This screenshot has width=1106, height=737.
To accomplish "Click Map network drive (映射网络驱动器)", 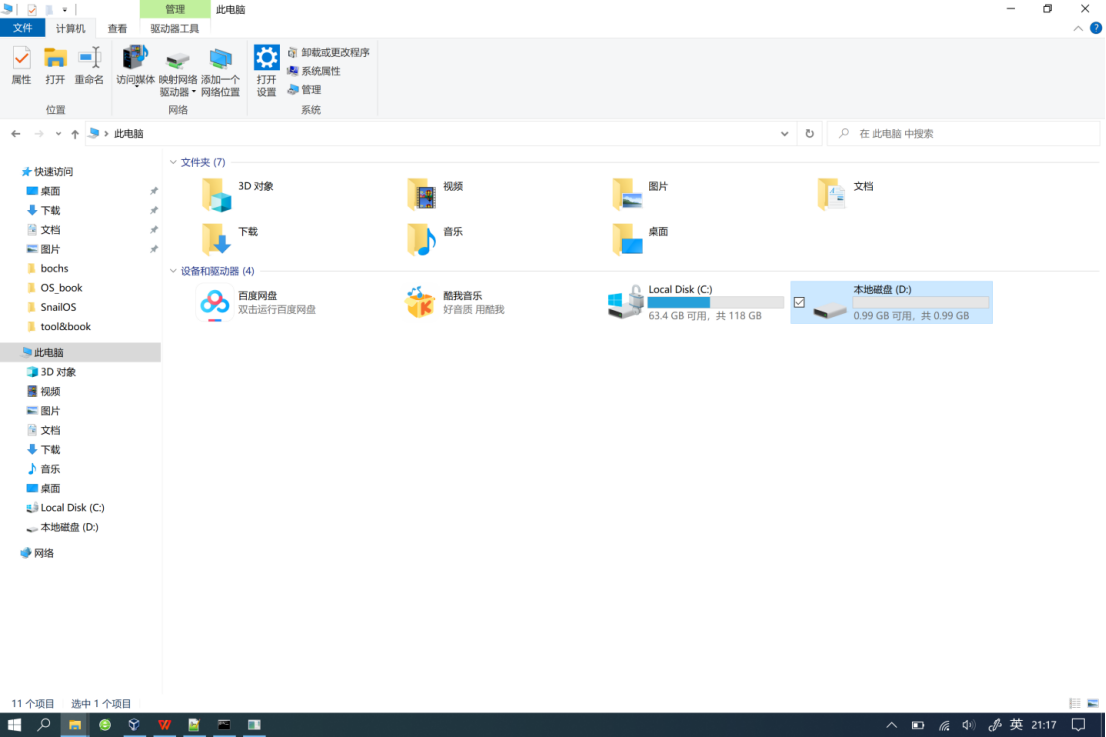I will tap(178, 72).
